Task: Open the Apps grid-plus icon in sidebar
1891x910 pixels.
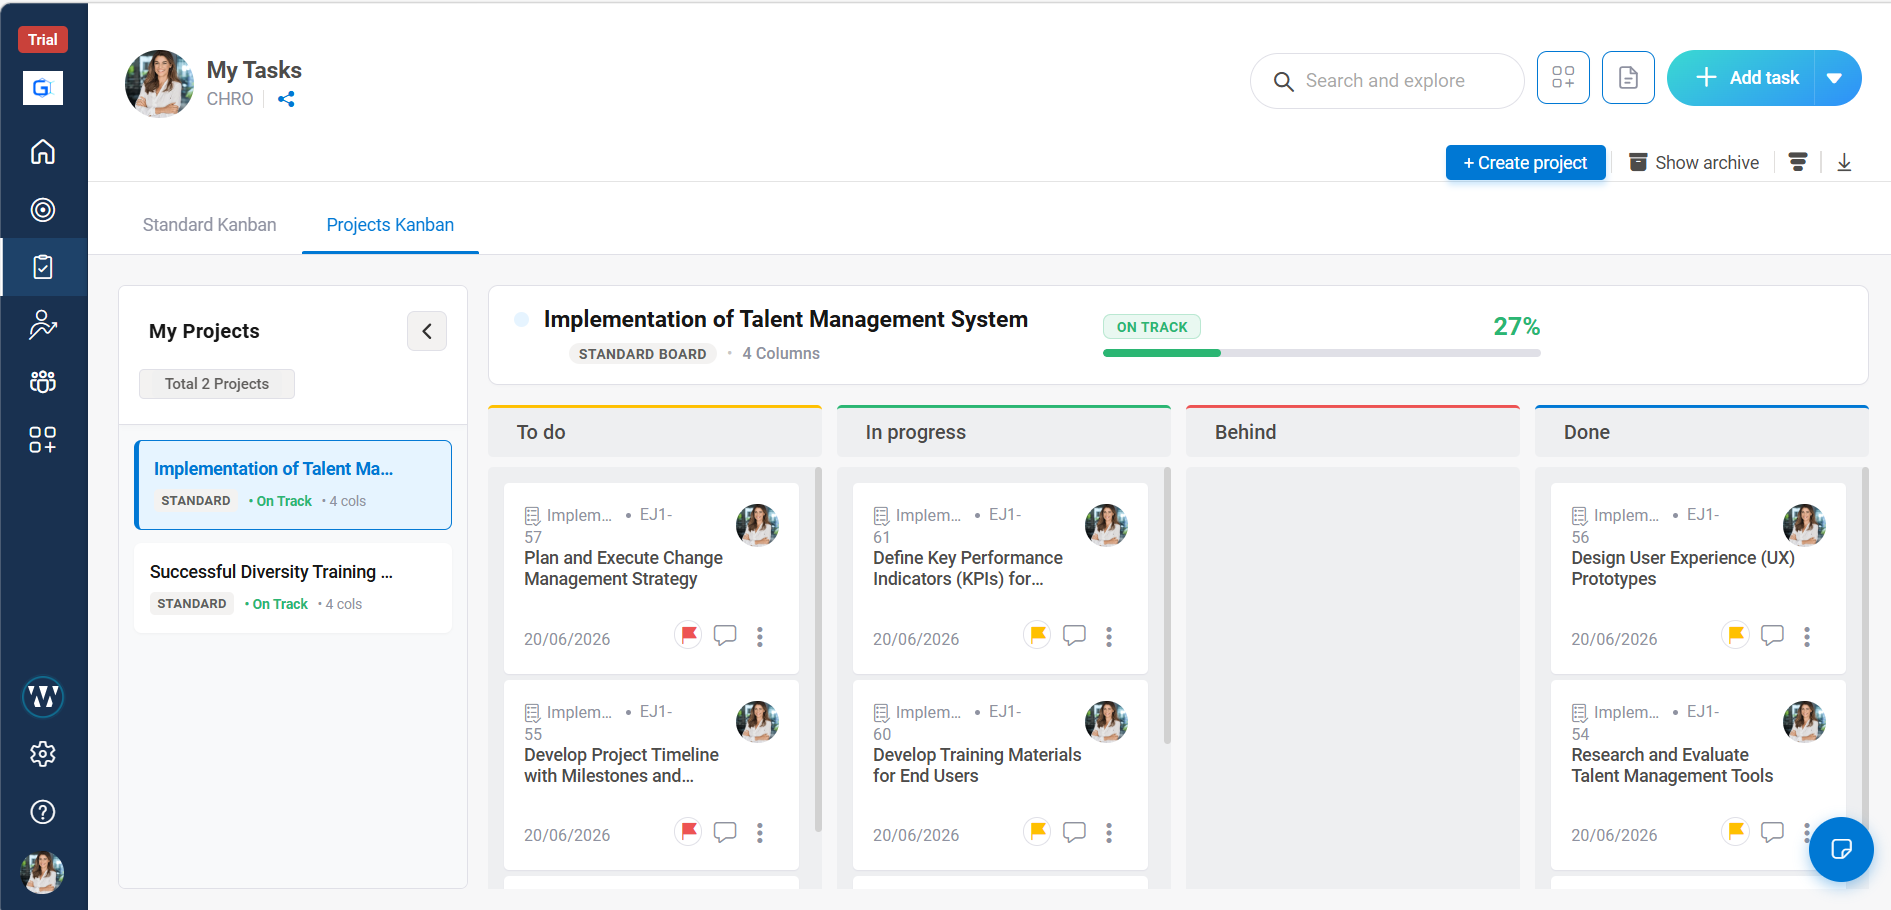Action: pos(43,439)
